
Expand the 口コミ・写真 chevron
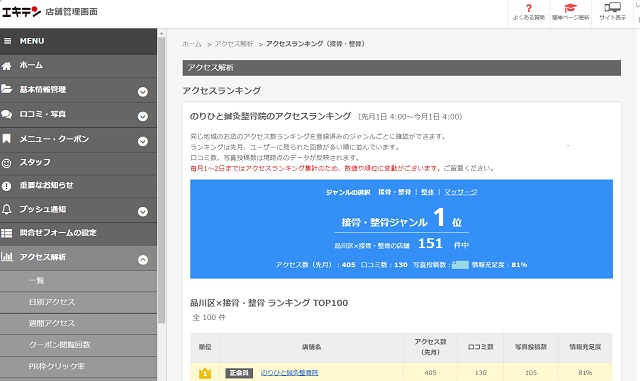coord(142,117)
